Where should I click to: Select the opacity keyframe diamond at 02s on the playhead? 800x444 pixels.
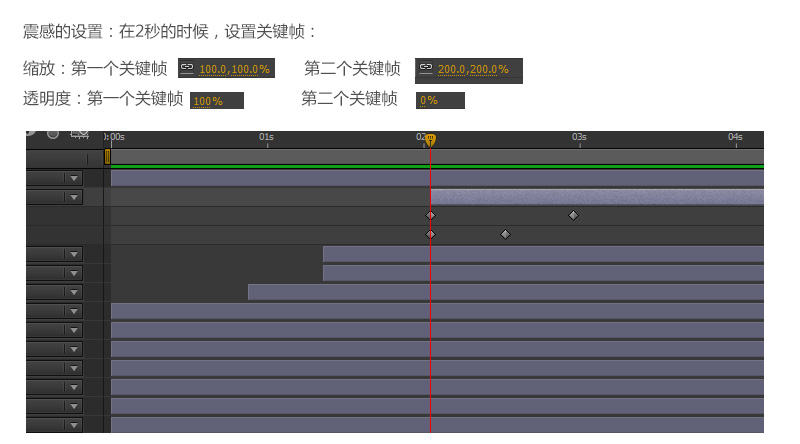click(x=431, y=234)
